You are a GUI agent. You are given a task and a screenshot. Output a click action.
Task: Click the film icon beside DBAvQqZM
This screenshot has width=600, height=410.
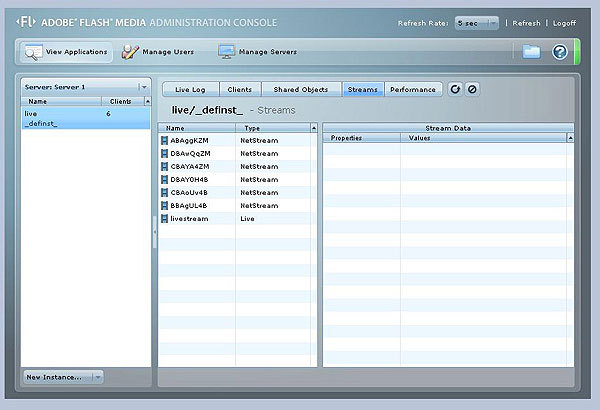164,154
